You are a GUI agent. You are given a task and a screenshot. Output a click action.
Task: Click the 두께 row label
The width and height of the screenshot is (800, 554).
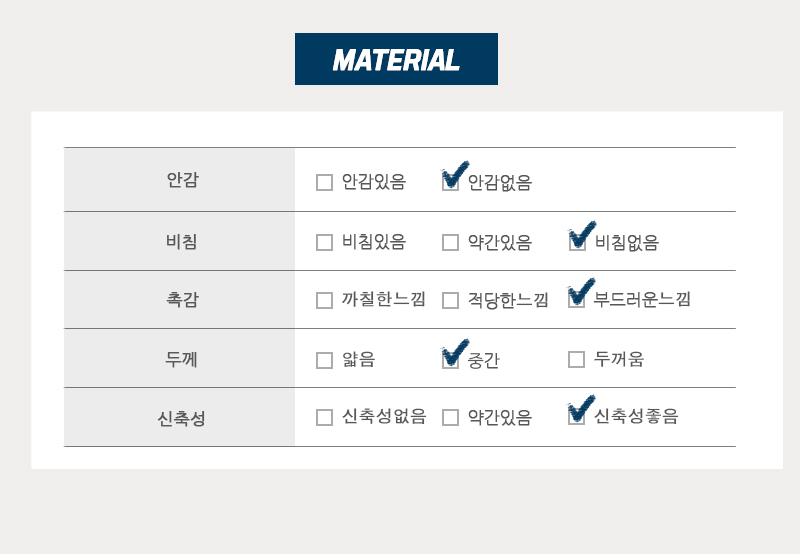click(x=181, y=359)
